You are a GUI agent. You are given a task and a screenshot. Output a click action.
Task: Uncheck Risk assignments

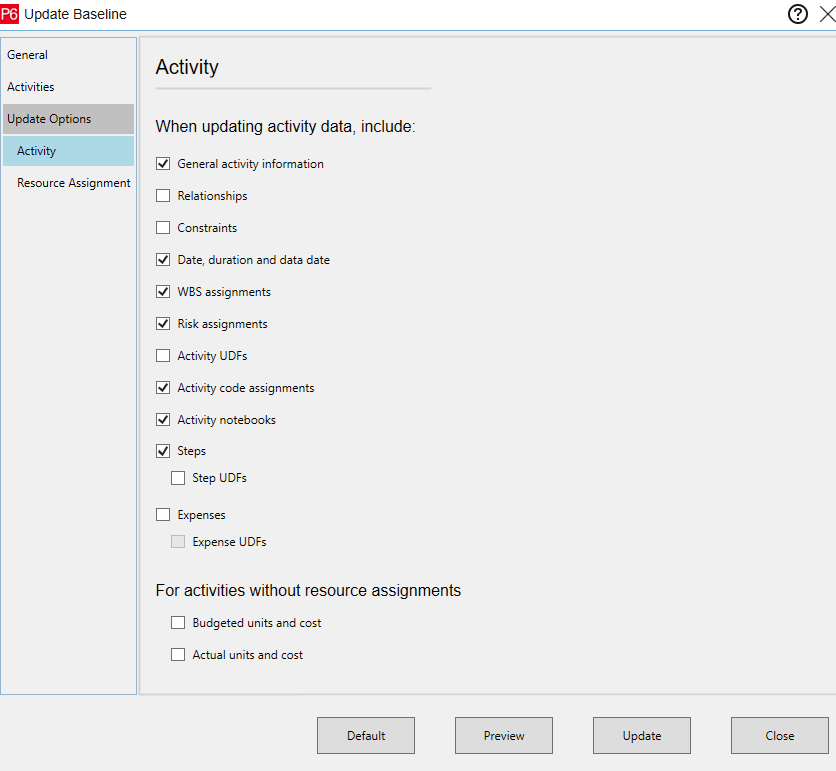coord(163,323)
